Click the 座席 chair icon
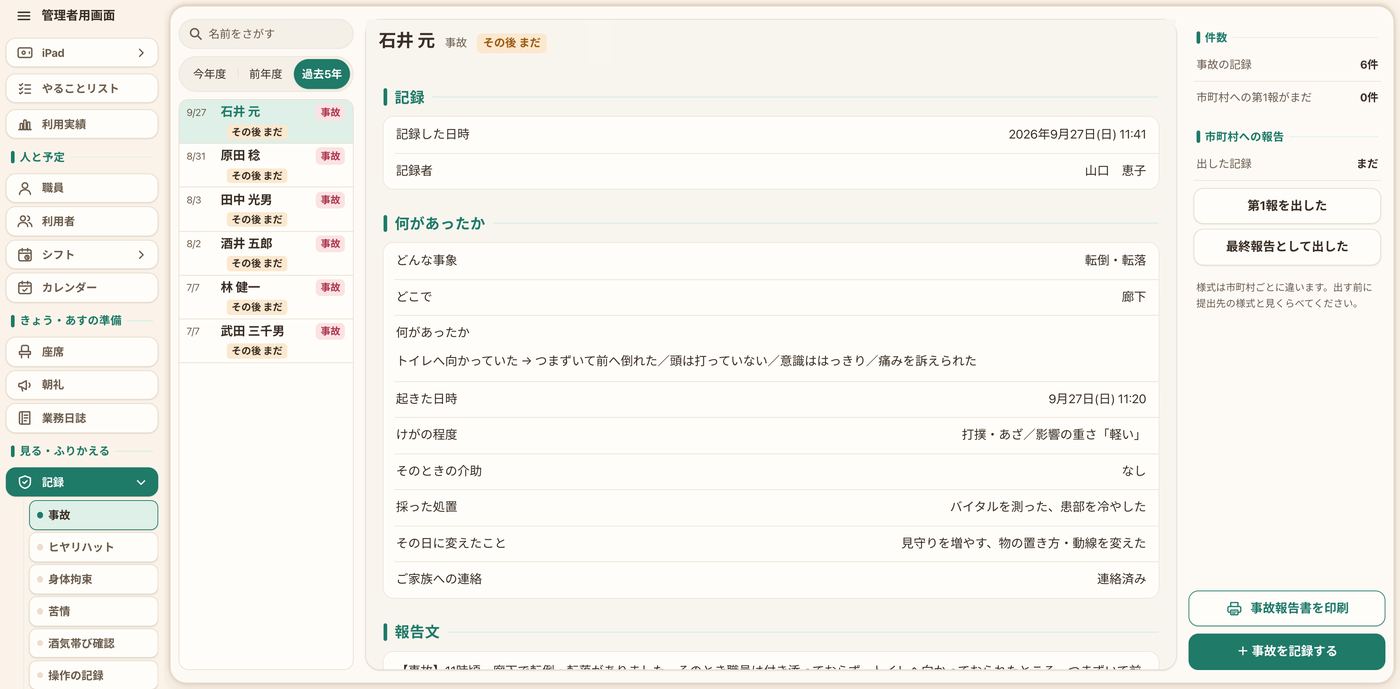 (x=25, y=352)
